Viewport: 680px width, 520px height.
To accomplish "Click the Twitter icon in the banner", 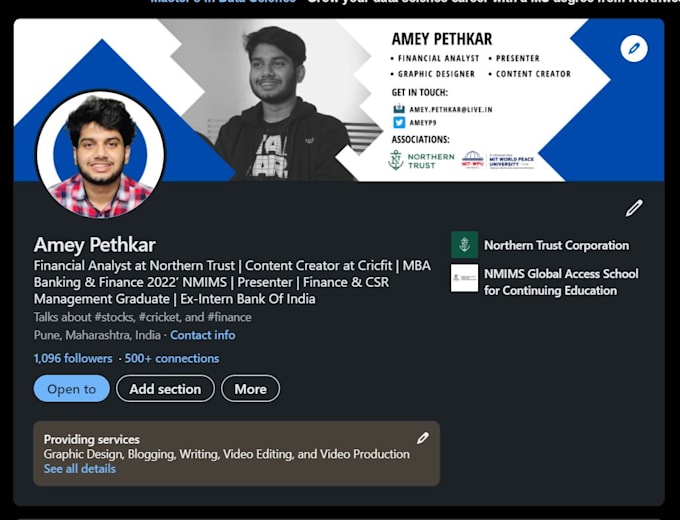I will 399,123.
